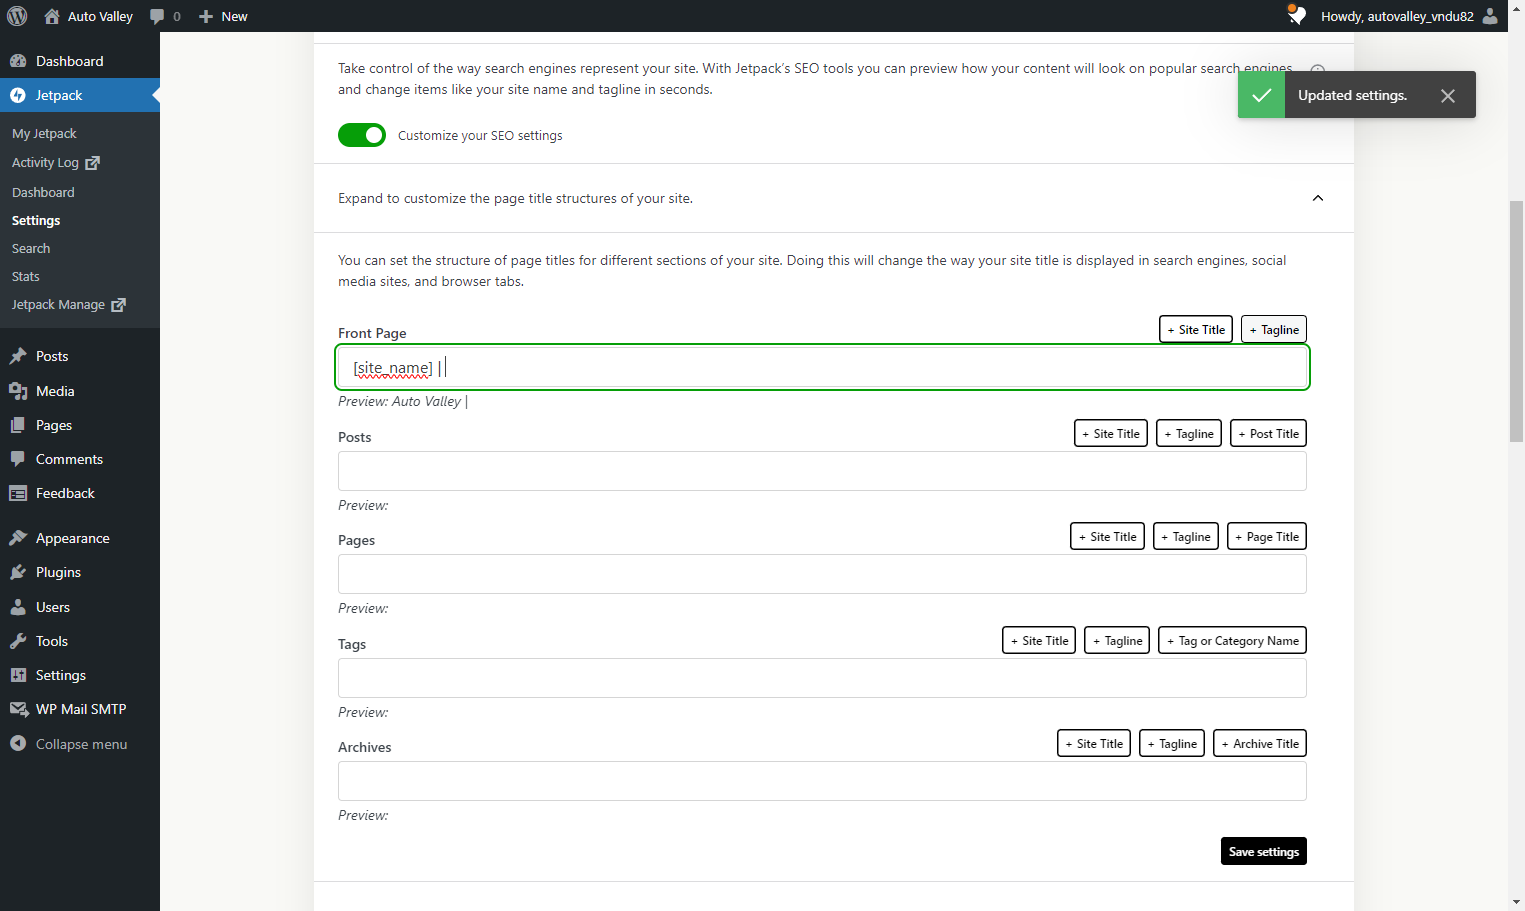The width and height of the screenshot is (1525, 911).
Task: Add Post Title token to Posts
Action: (1268, 433)
